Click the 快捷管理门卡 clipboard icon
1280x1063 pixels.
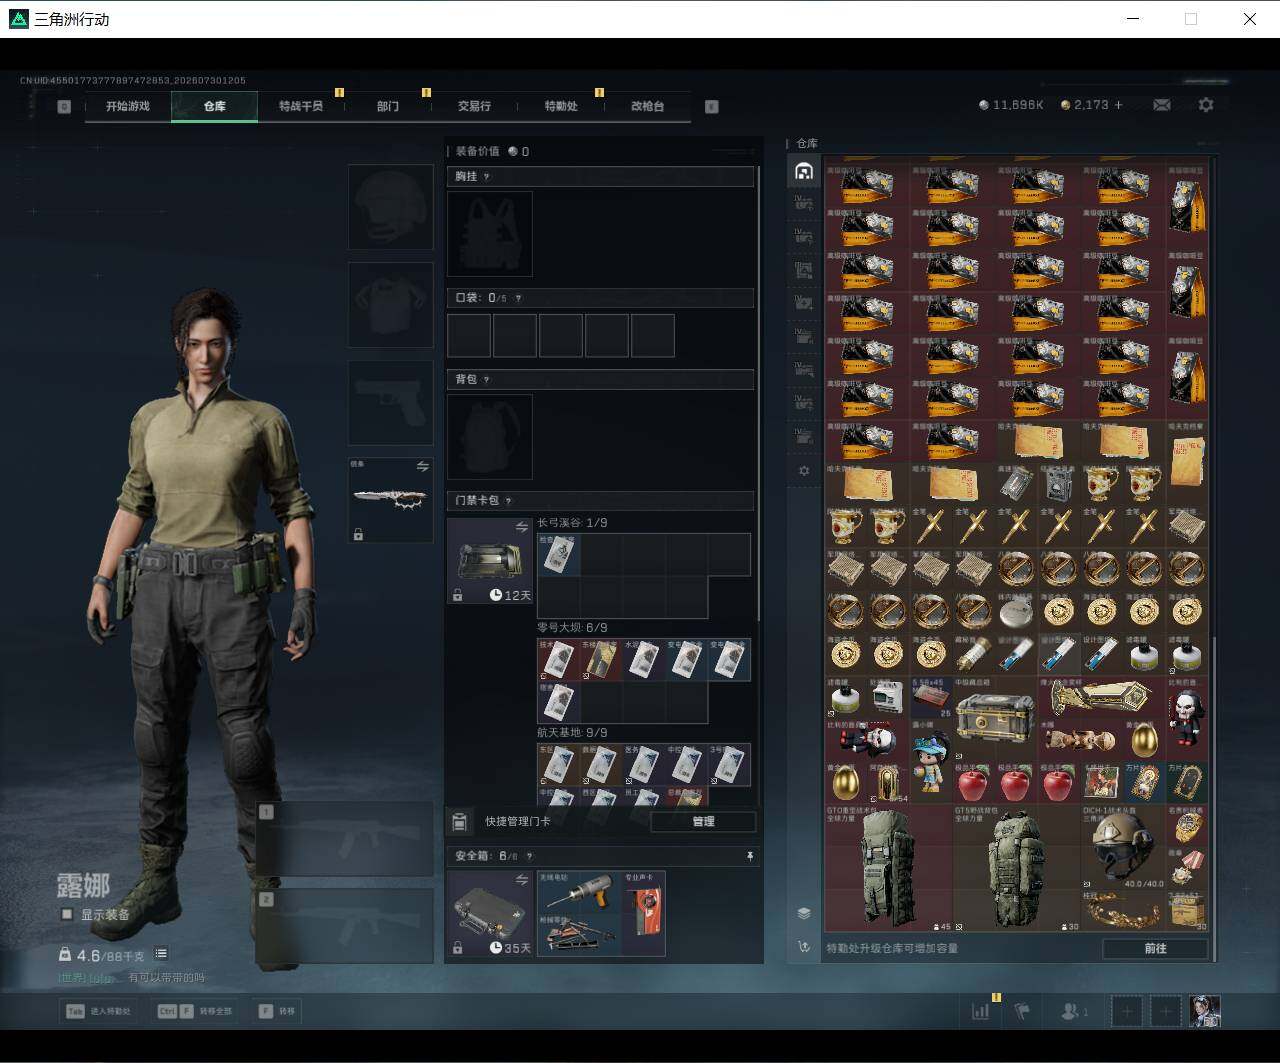coord(459,822)
